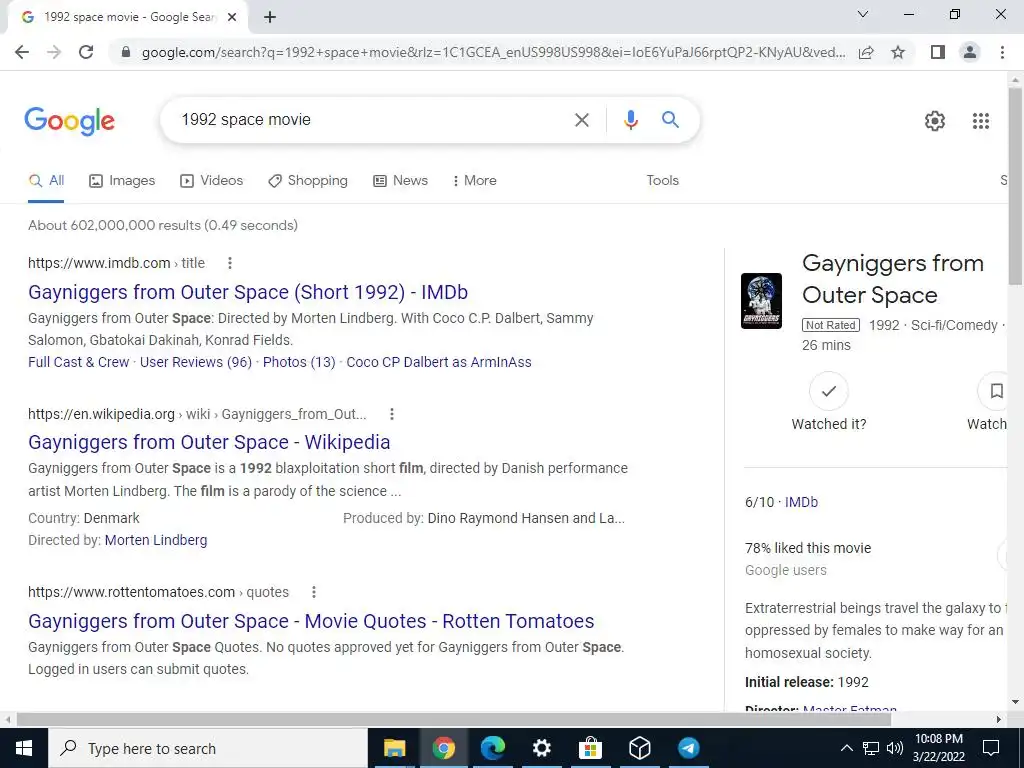Click the Google logo
1024x768 pixels.
(70, 121)
